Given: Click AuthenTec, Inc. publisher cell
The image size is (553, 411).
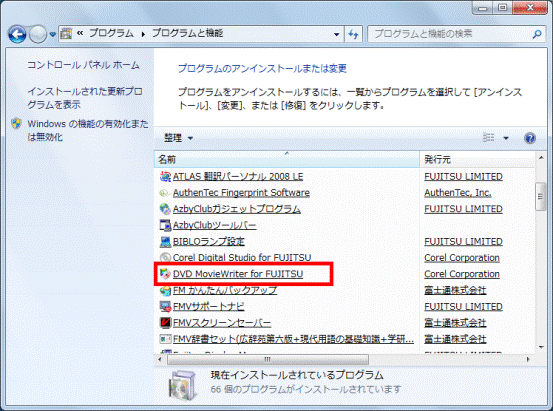Looking at the screenshot, I should click(x=458, y=193).
